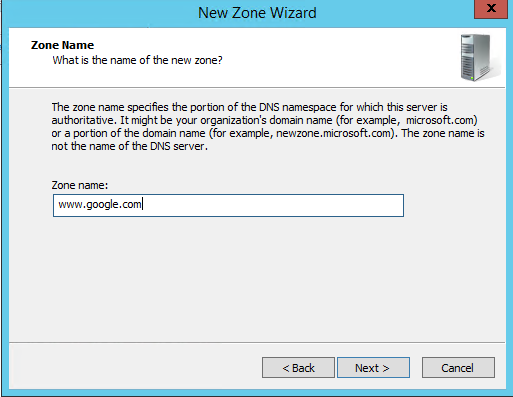Click the 'not the name of the DNS server.' sentence
This screenshot has height=397, width=513.
(129, 146)
